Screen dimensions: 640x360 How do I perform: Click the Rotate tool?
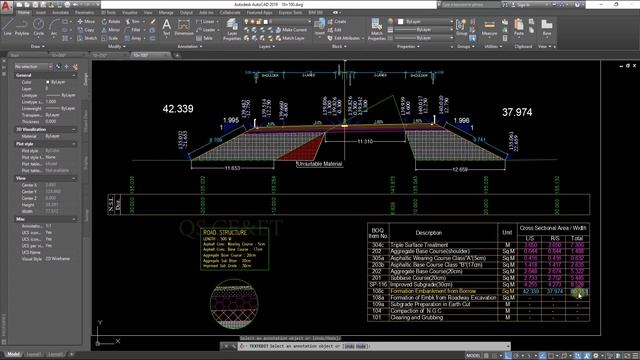pyautogui.click(x=111, y=21)
